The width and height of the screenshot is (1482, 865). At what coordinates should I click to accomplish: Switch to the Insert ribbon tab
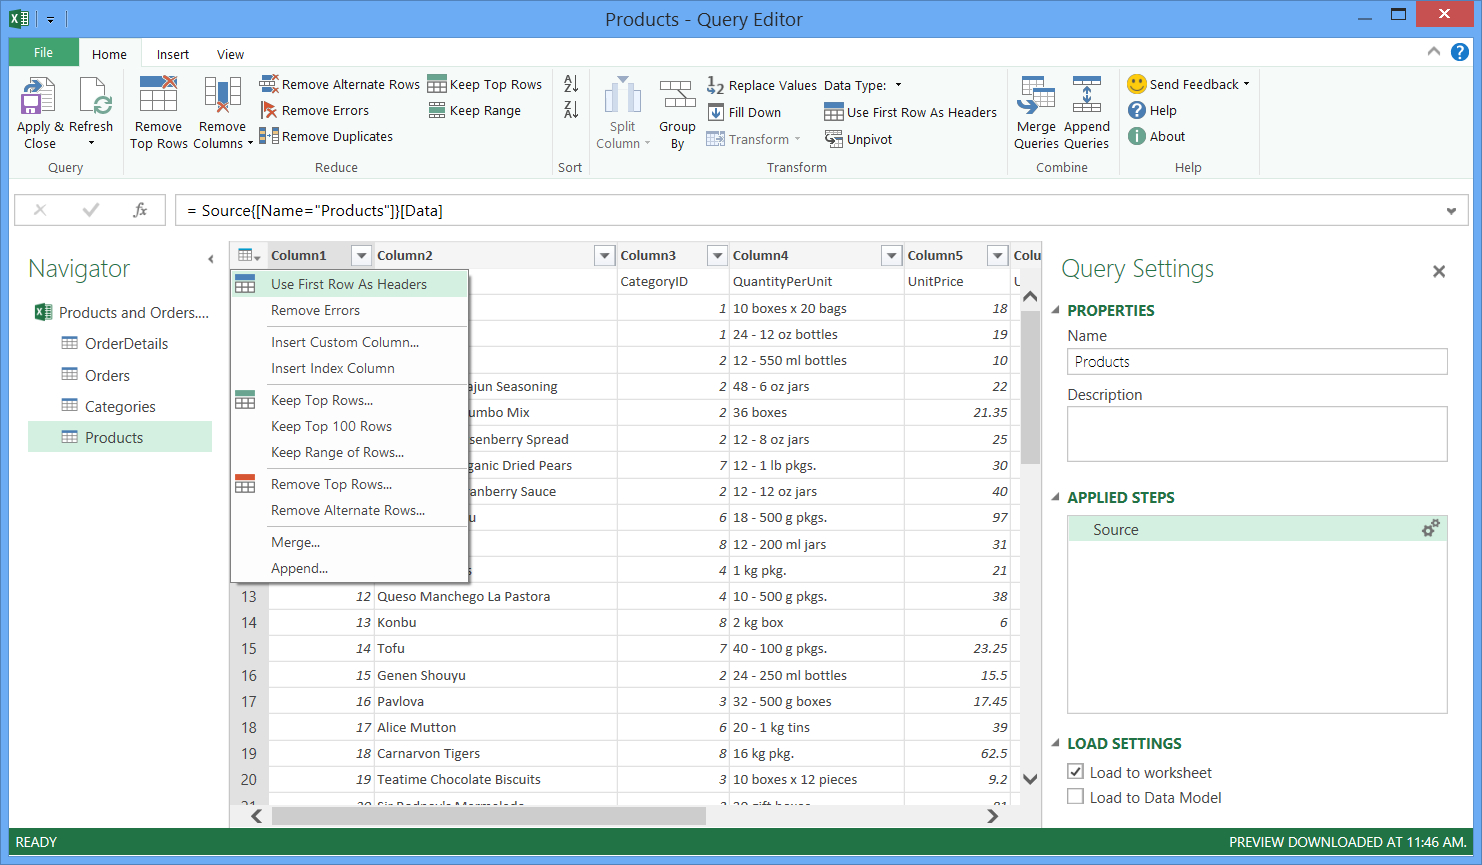point(172,53)
